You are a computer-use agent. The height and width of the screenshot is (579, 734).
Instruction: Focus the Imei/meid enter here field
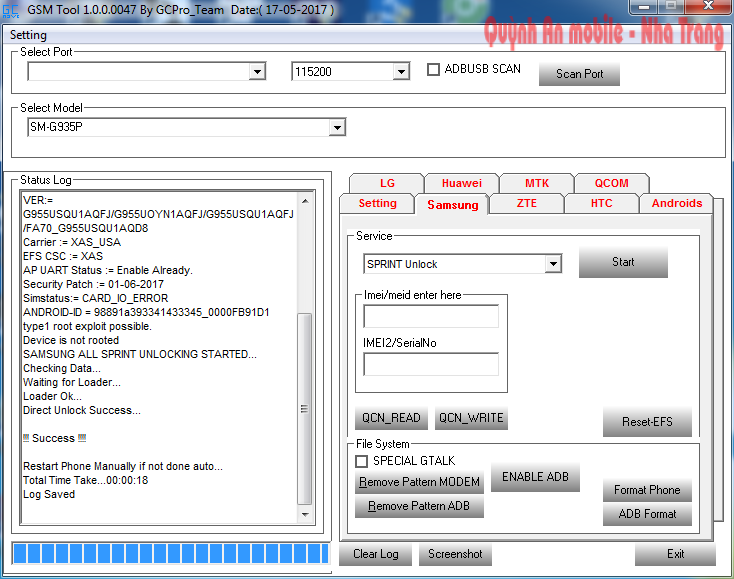pos(431,316)
